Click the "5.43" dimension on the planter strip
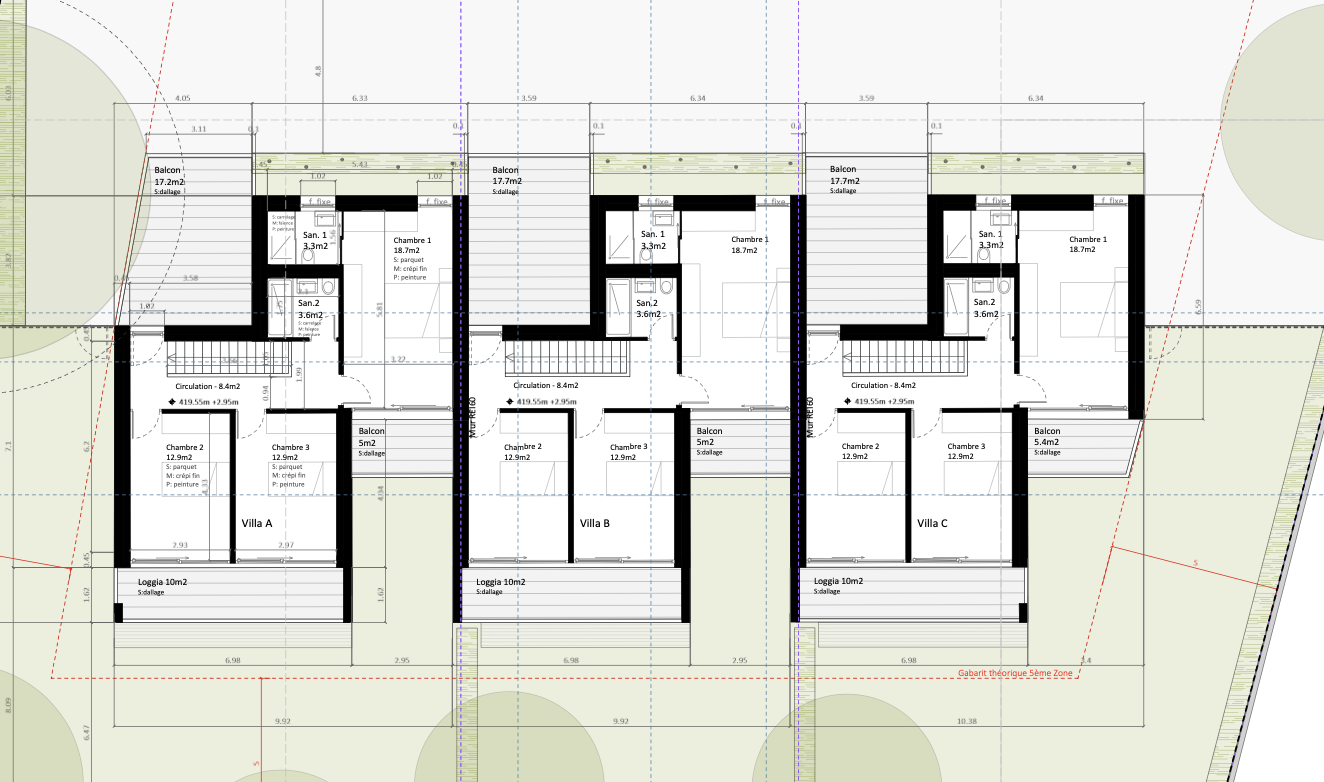The width and height of the screenshot is (1324, 782). [x=361, y=164]
